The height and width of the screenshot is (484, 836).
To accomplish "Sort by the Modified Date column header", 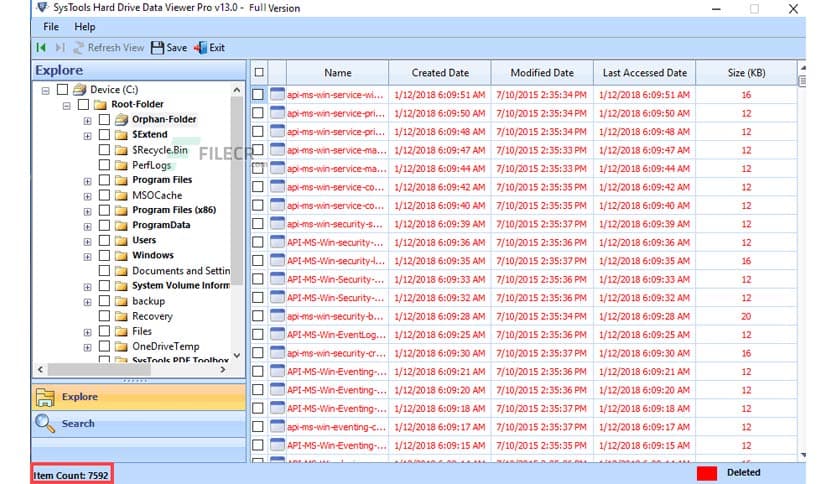I will click(x=542, y=72).
